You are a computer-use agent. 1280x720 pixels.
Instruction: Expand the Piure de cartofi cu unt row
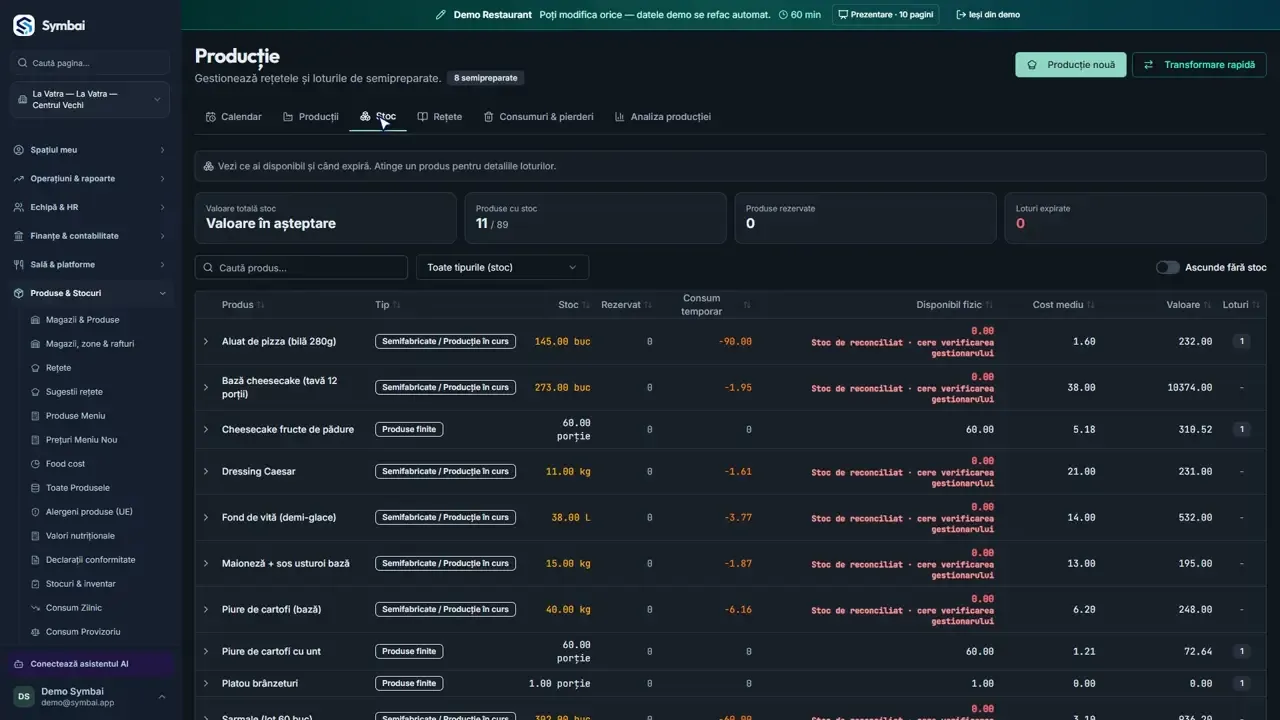206,652
